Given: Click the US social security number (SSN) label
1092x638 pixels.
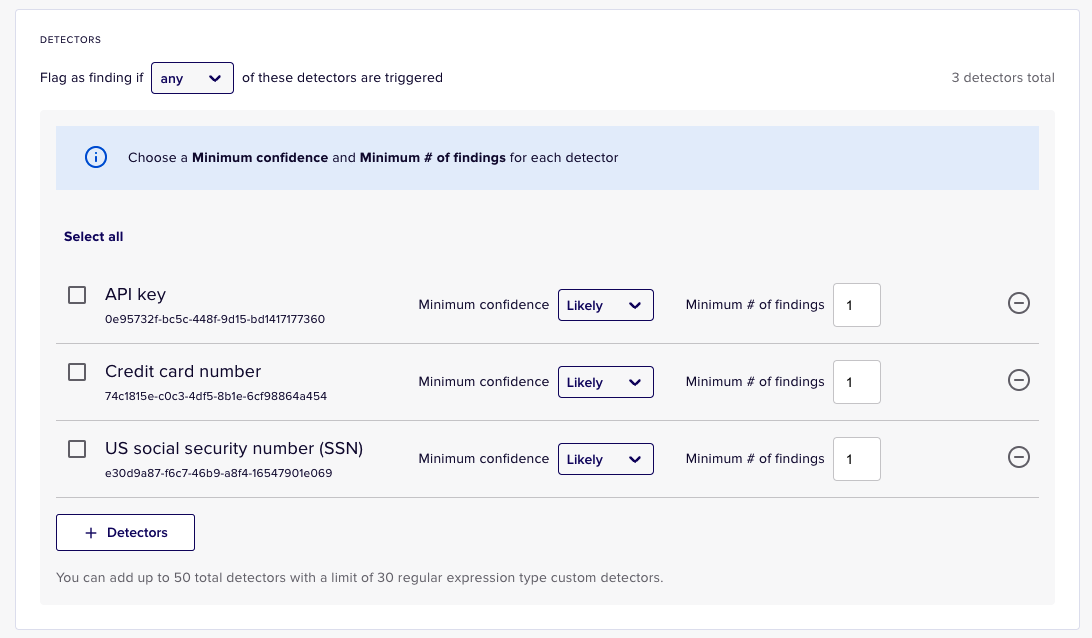Looking at the screenshot, I should point(233,449).
